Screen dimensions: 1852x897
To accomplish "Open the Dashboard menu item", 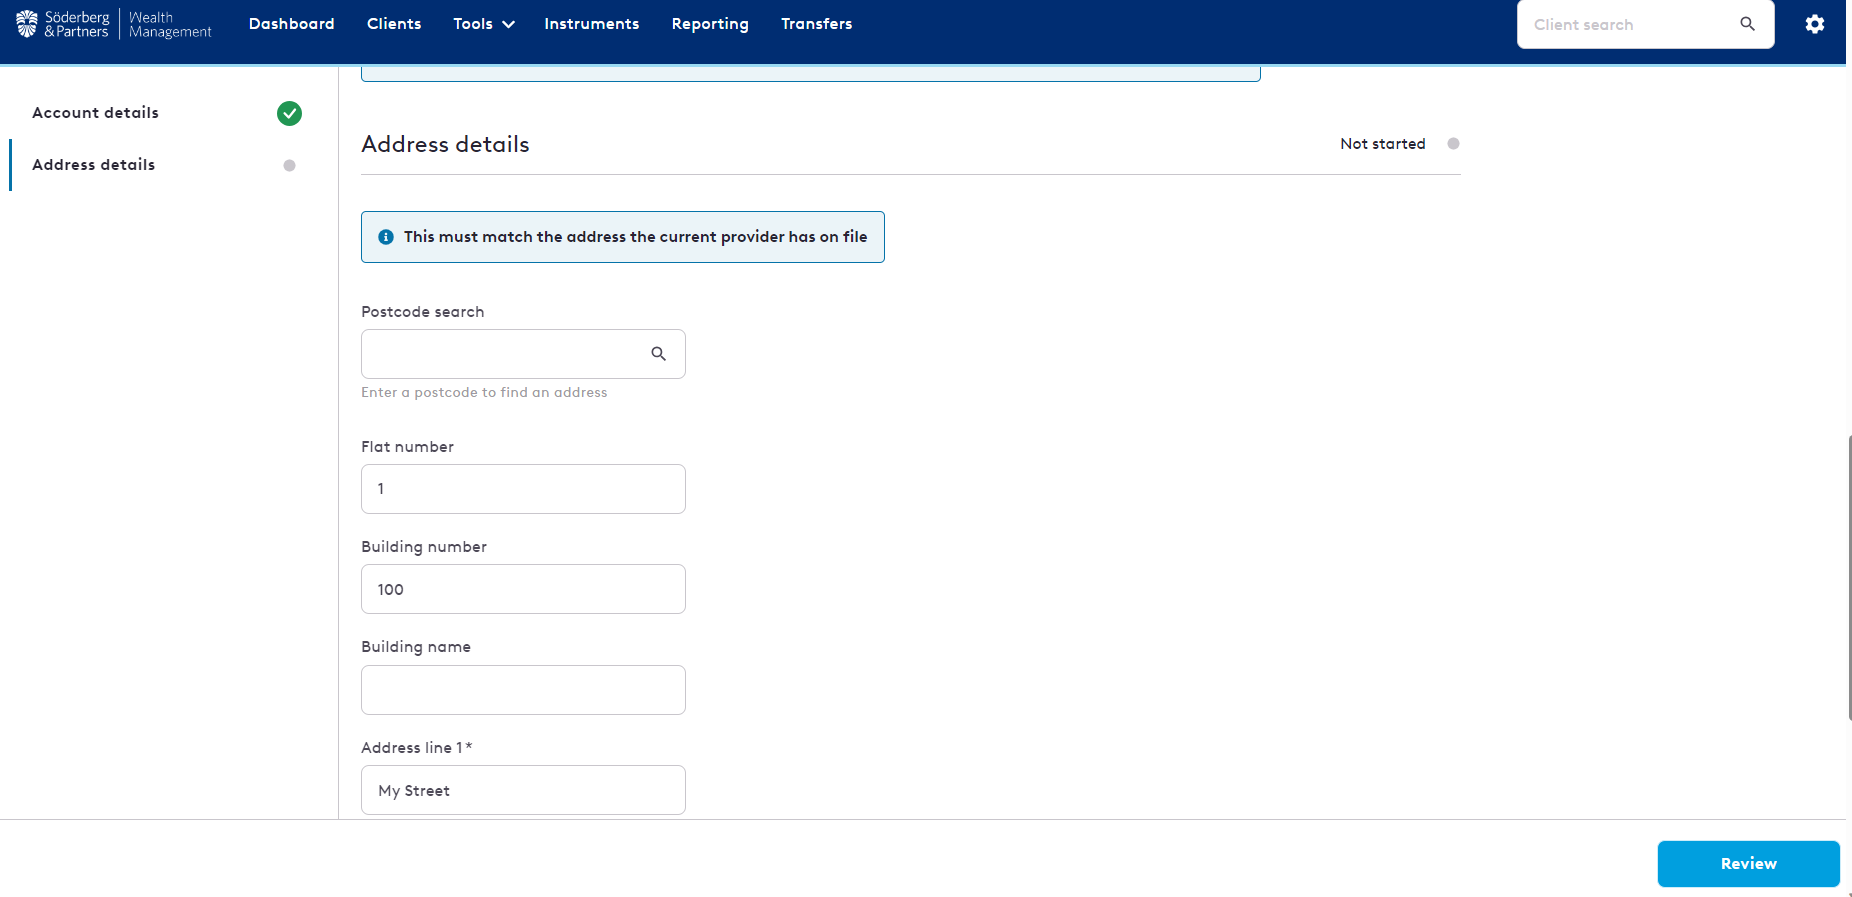I will [292, 24].
